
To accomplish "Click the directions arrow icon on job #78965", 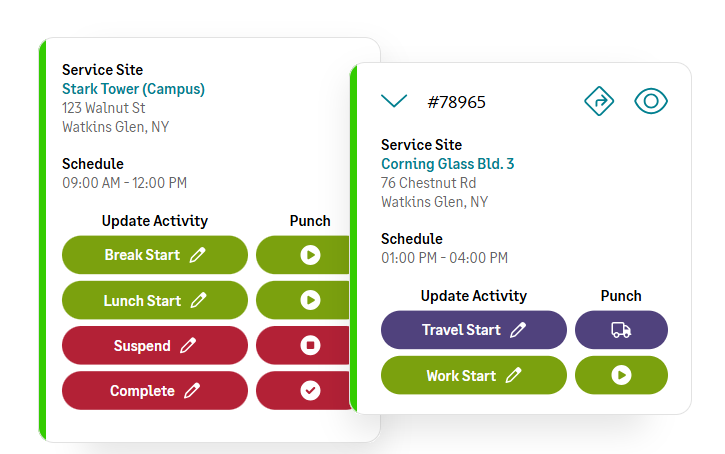I will pyautogui.click(x=598, y=101).
